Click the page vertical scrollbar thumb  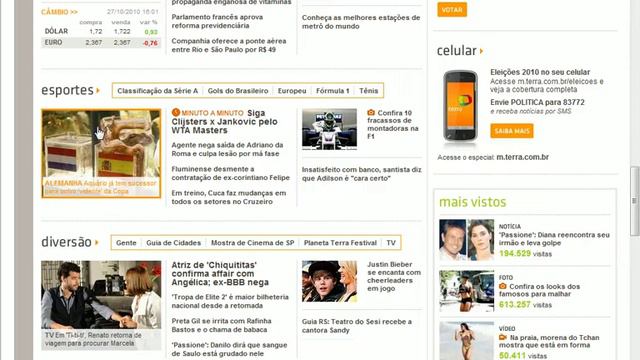pyautogui.click(x=635, y=201)
